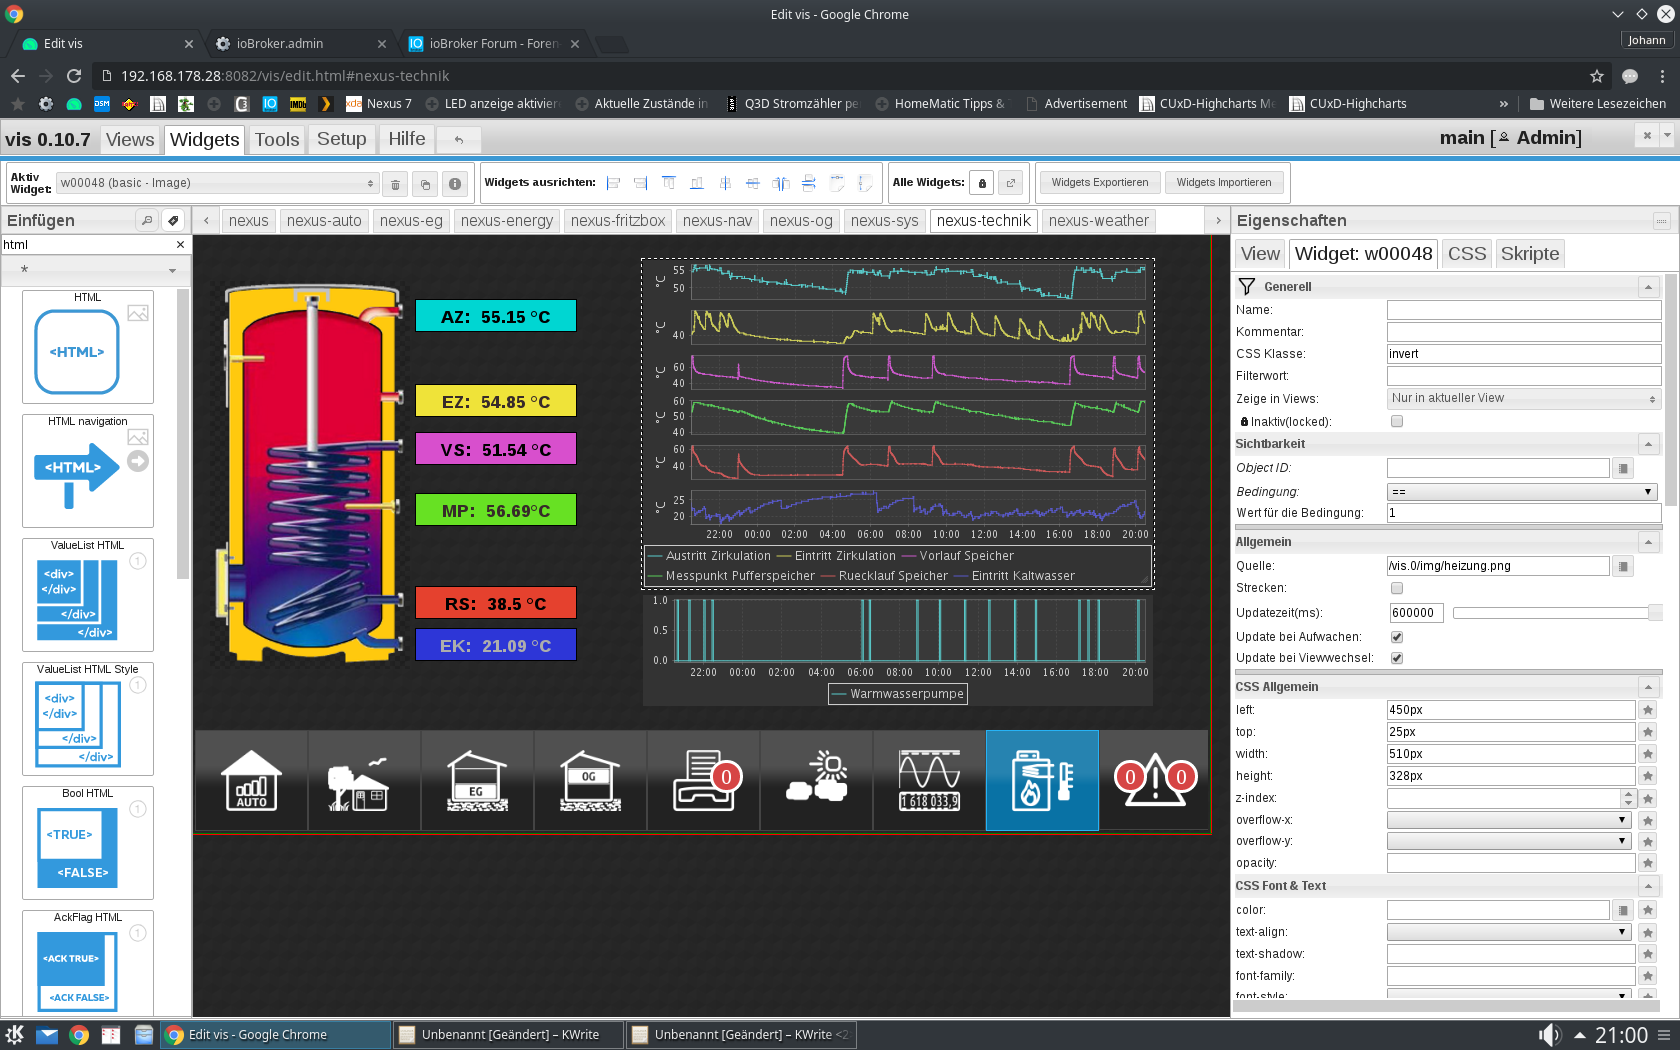Open the weather navigation icon
Viewport: 1680px width, 1050px height.
tap(816, 780)
